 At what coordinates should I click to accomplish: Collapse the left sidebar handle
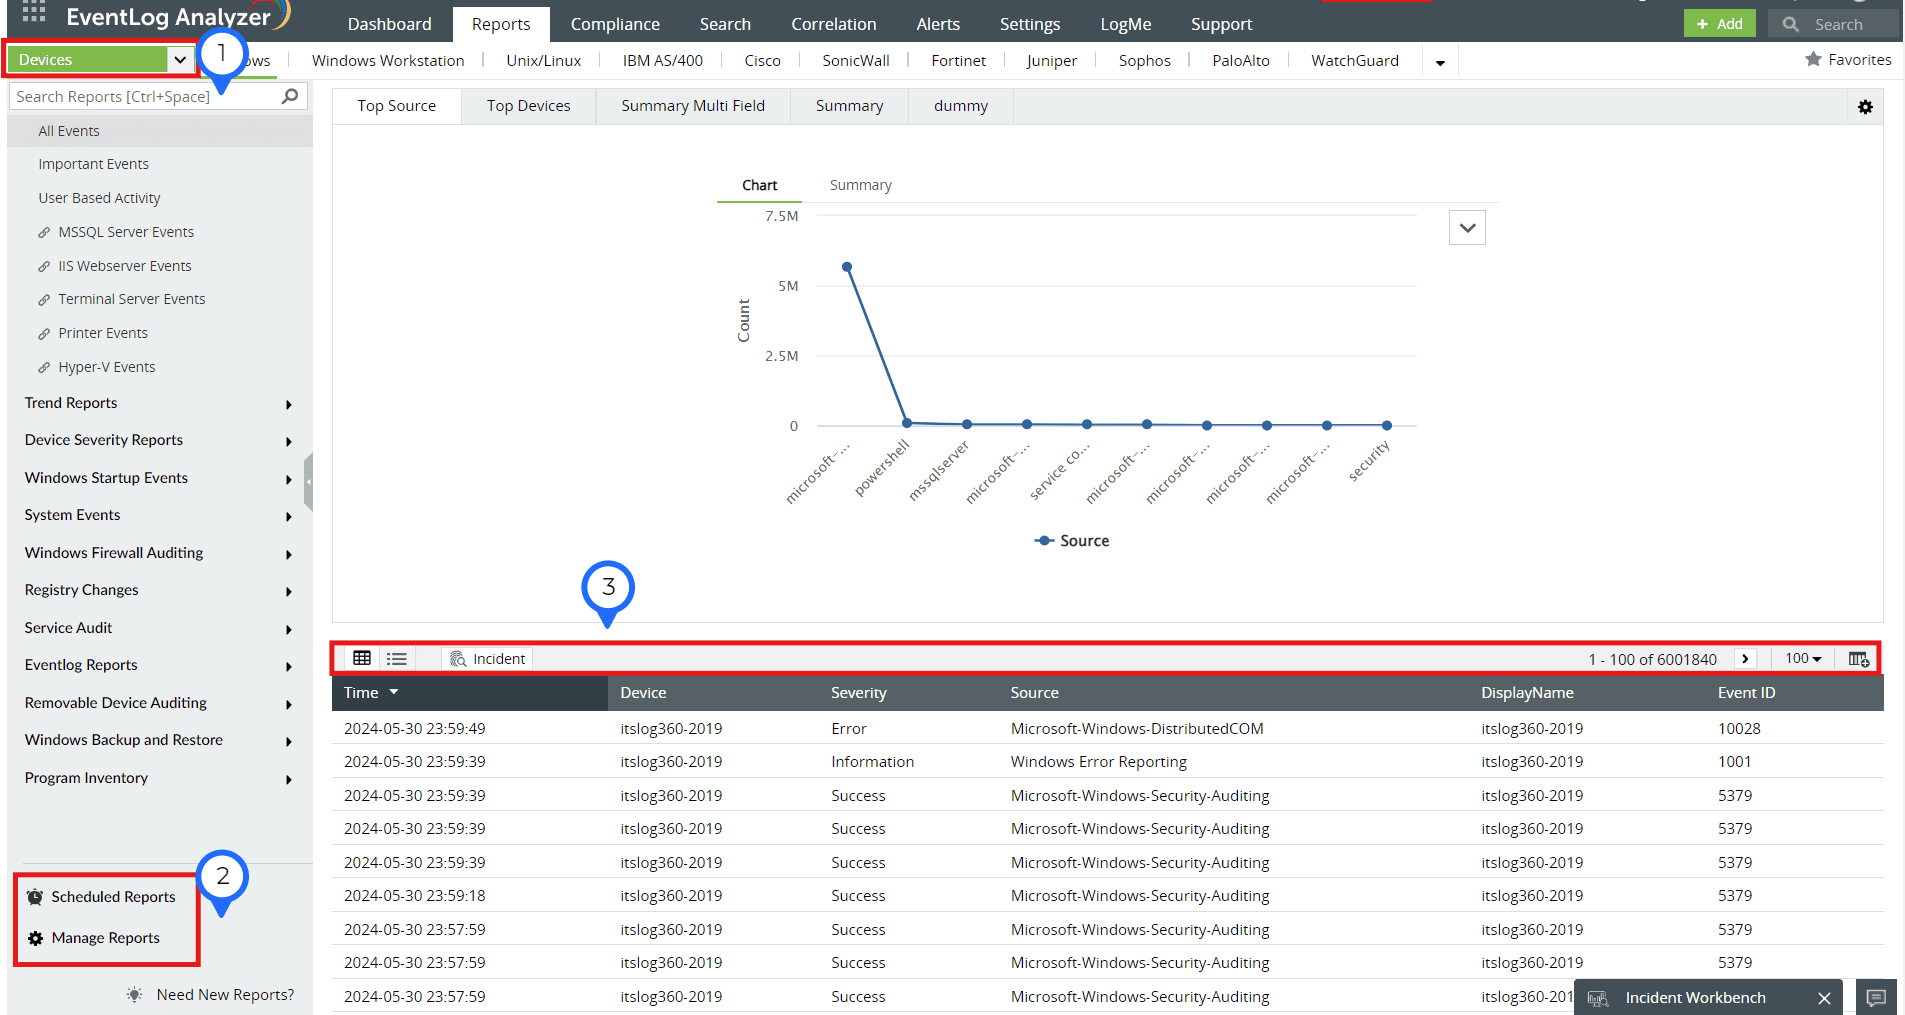click(309, 482)
